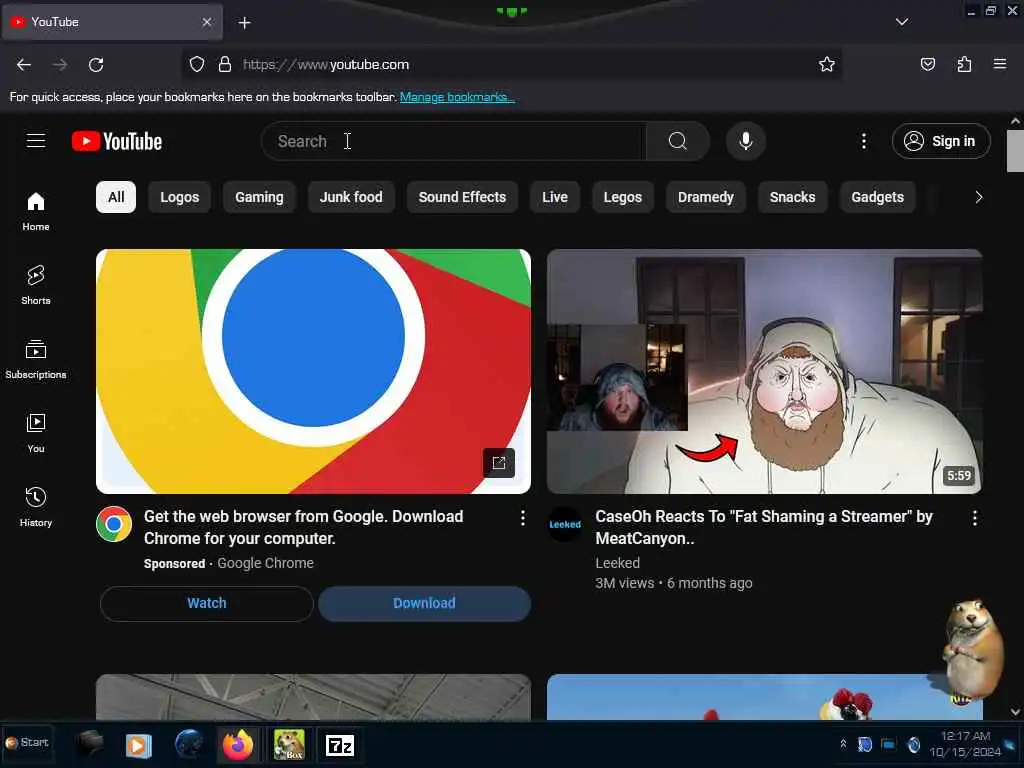Open the media player taskbar icon

point(138,744)
